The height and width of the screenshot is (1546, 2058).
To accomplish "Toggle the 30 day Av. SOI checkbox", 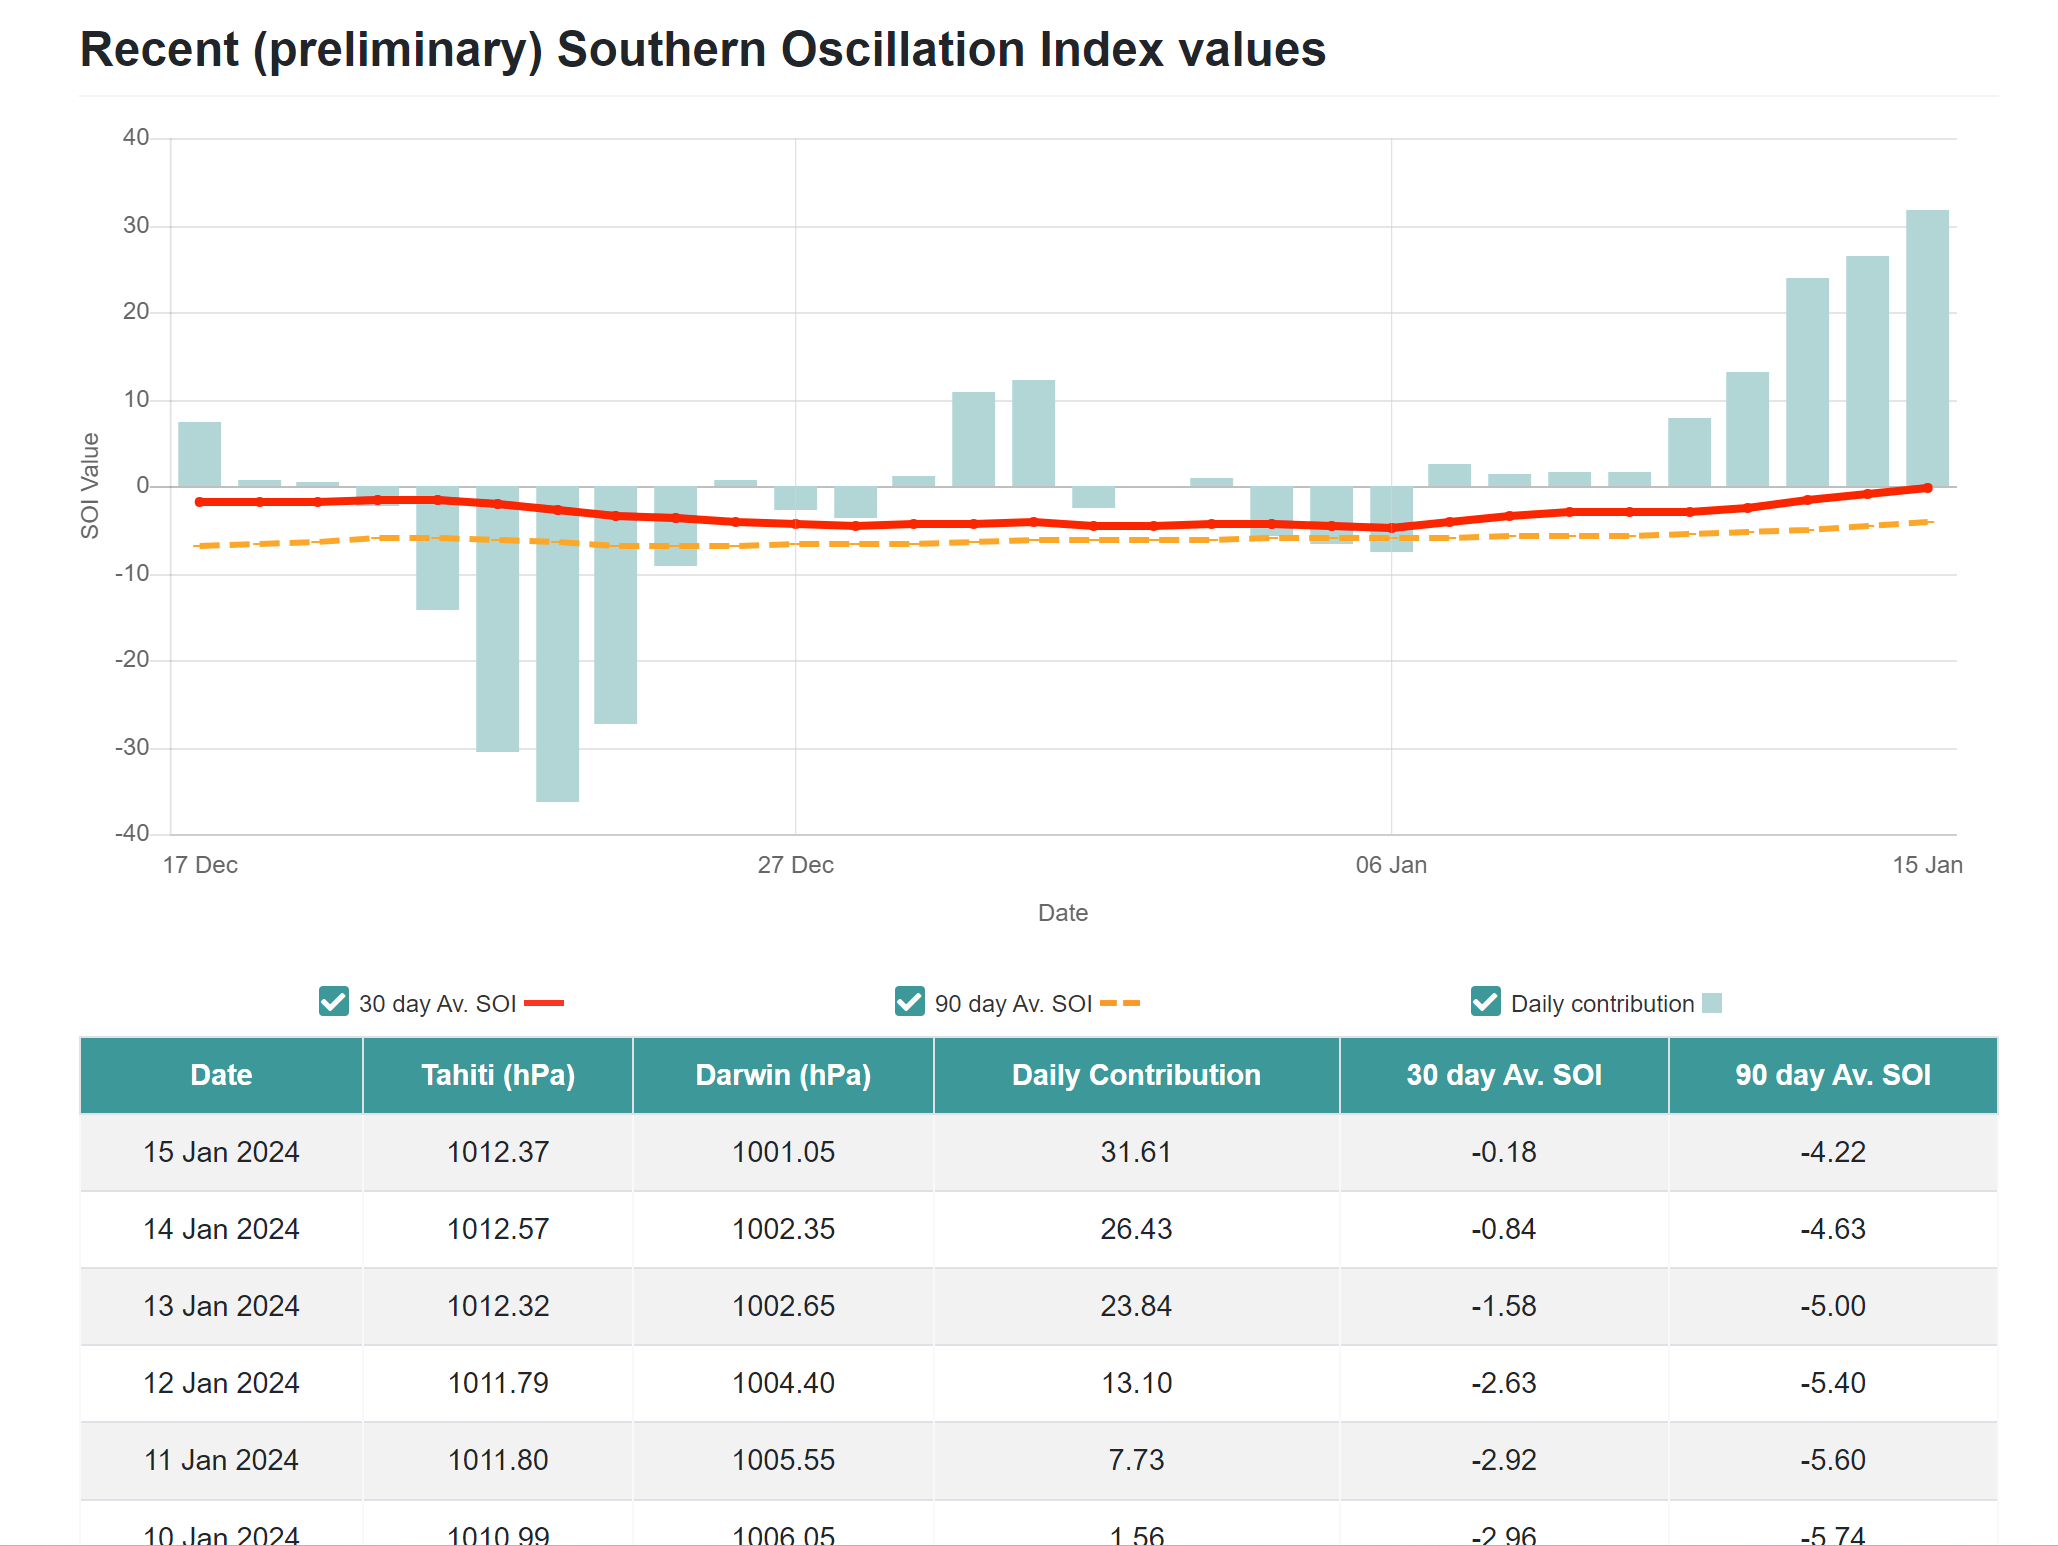I will [x=333, y=1001].
